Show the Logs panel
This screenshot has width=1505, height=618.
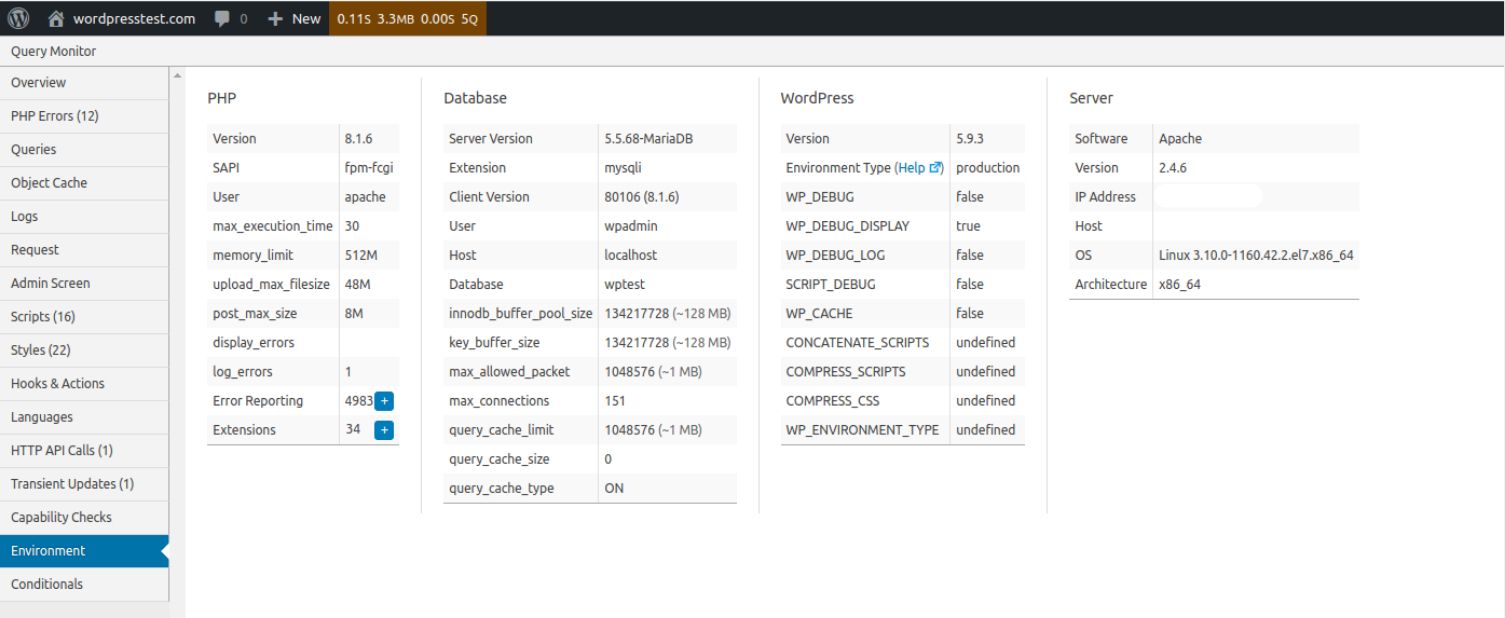click(x=84, y=217)
